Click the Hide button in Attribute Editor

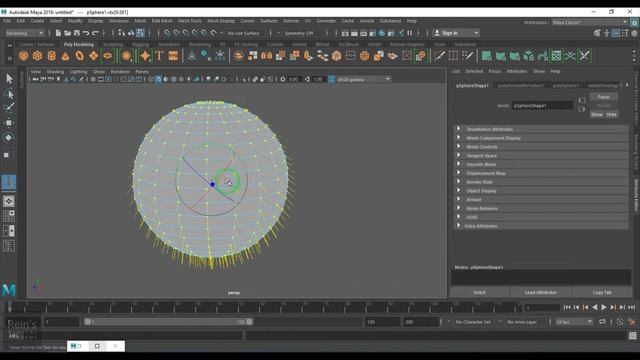[611, 115]
